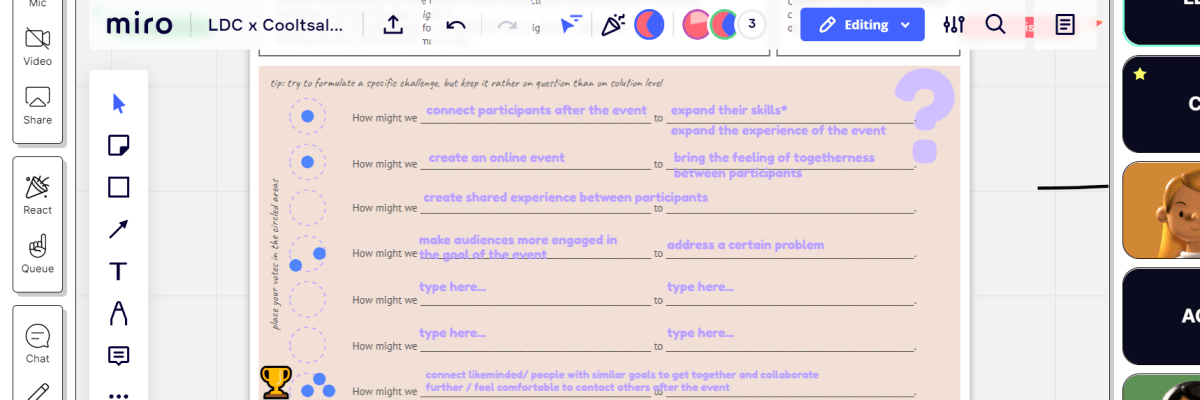Expand the participants list showing 3
Viewport: 1200px width, 400px height.
751,24
